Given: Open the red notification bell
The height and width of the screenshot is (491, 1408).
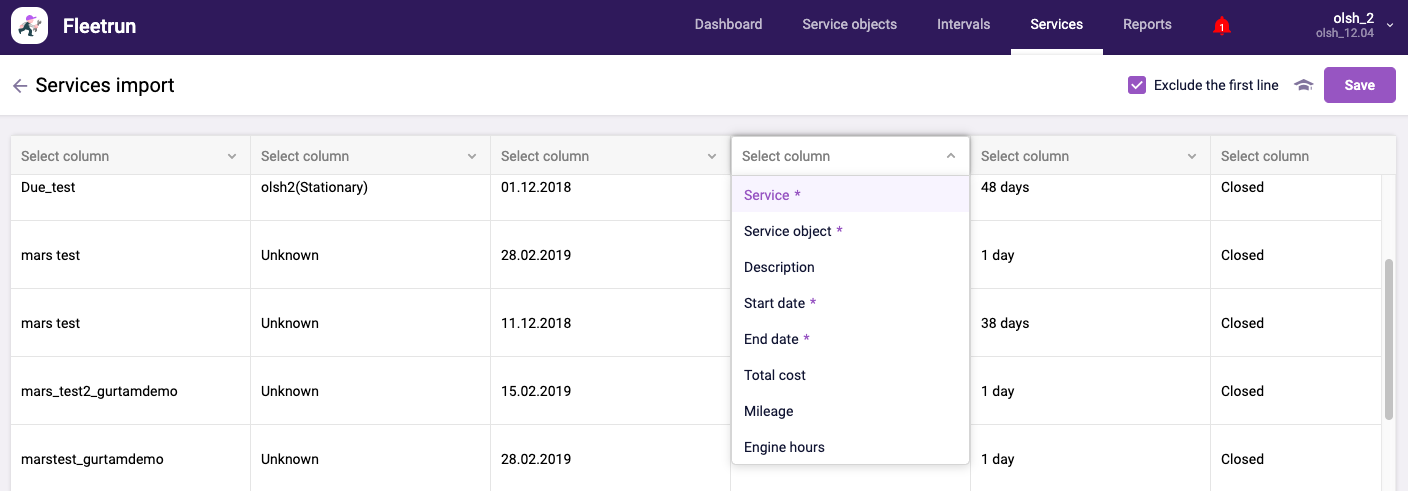Looking at the screenshot, I should [x=1221, y=25].
